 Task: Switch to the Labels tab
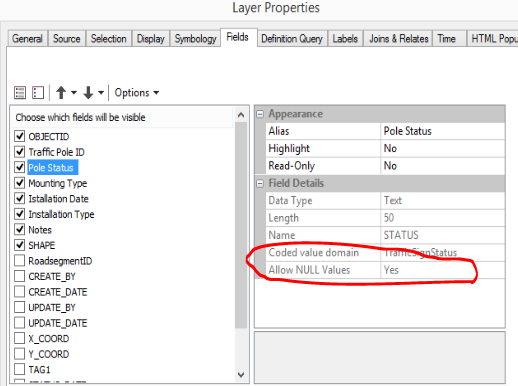point(345,39)
